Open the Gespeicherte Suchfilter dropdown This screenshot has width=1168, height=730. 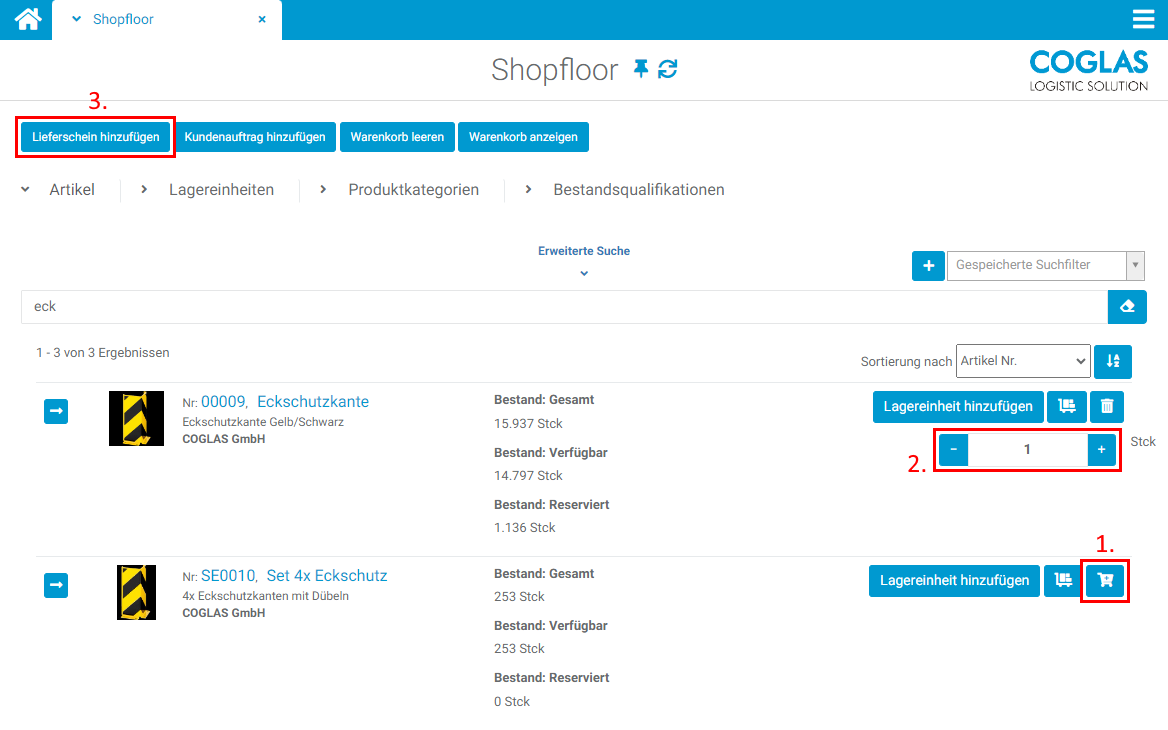tap(1044, 266)
